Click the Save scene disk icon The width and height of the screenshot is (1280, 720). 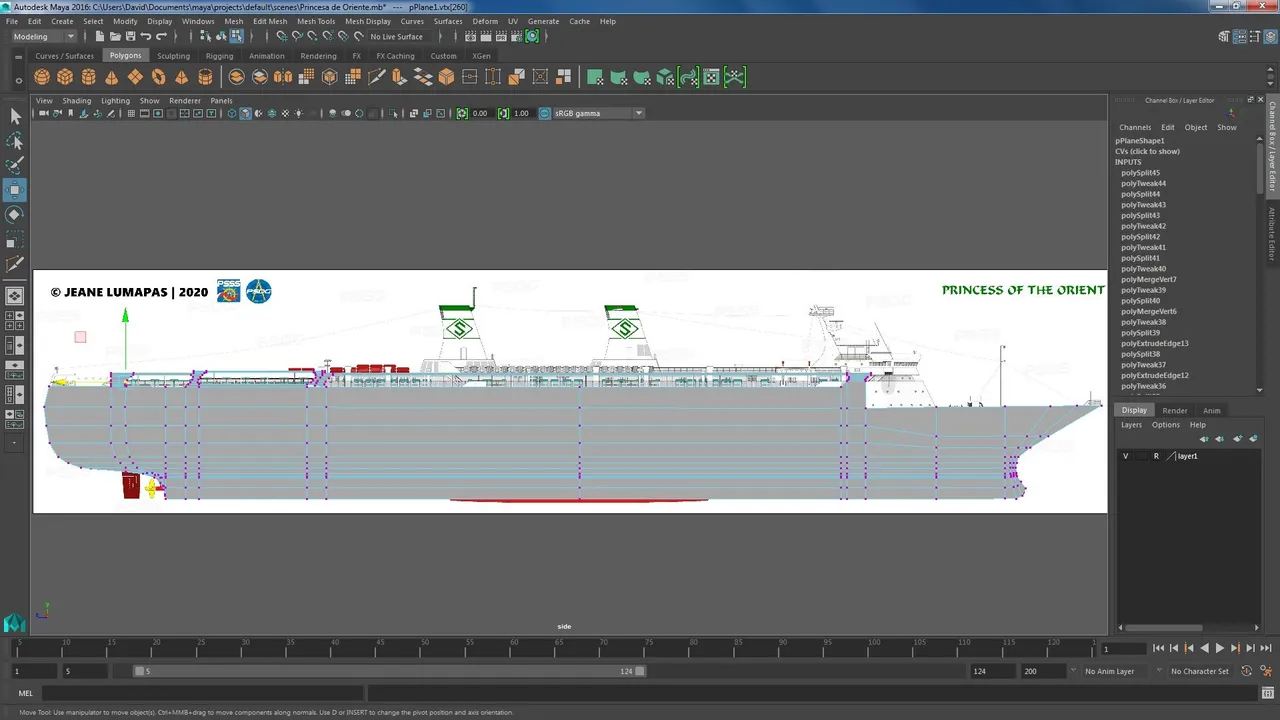131,36
